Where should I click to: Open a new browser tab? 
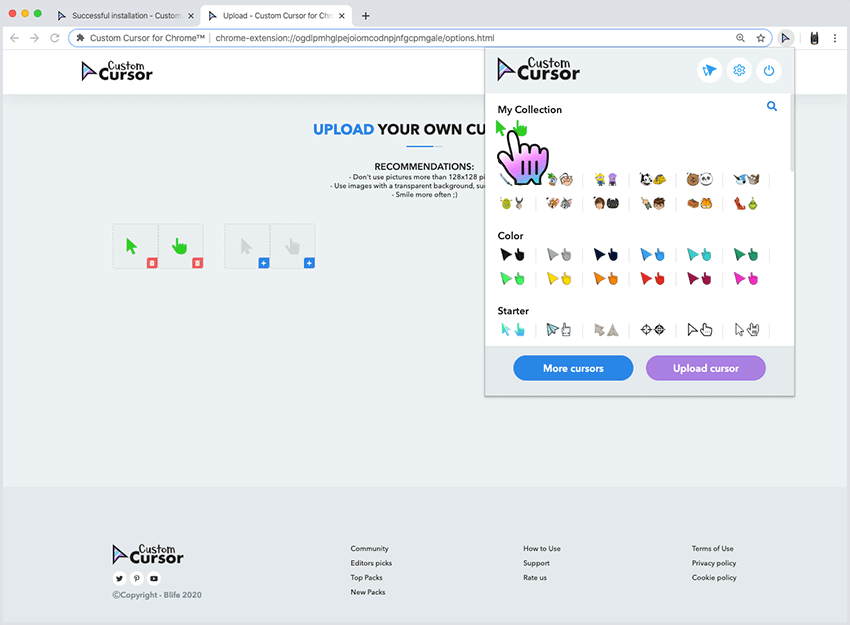[x=365, y=16]
